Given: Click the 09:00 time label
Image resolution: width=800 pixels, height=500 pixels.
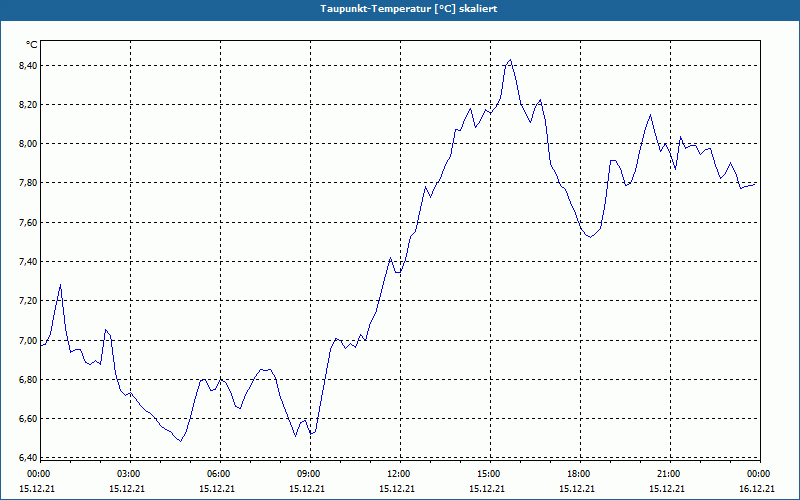Looking at the screenshot, I should coord(310,474).
